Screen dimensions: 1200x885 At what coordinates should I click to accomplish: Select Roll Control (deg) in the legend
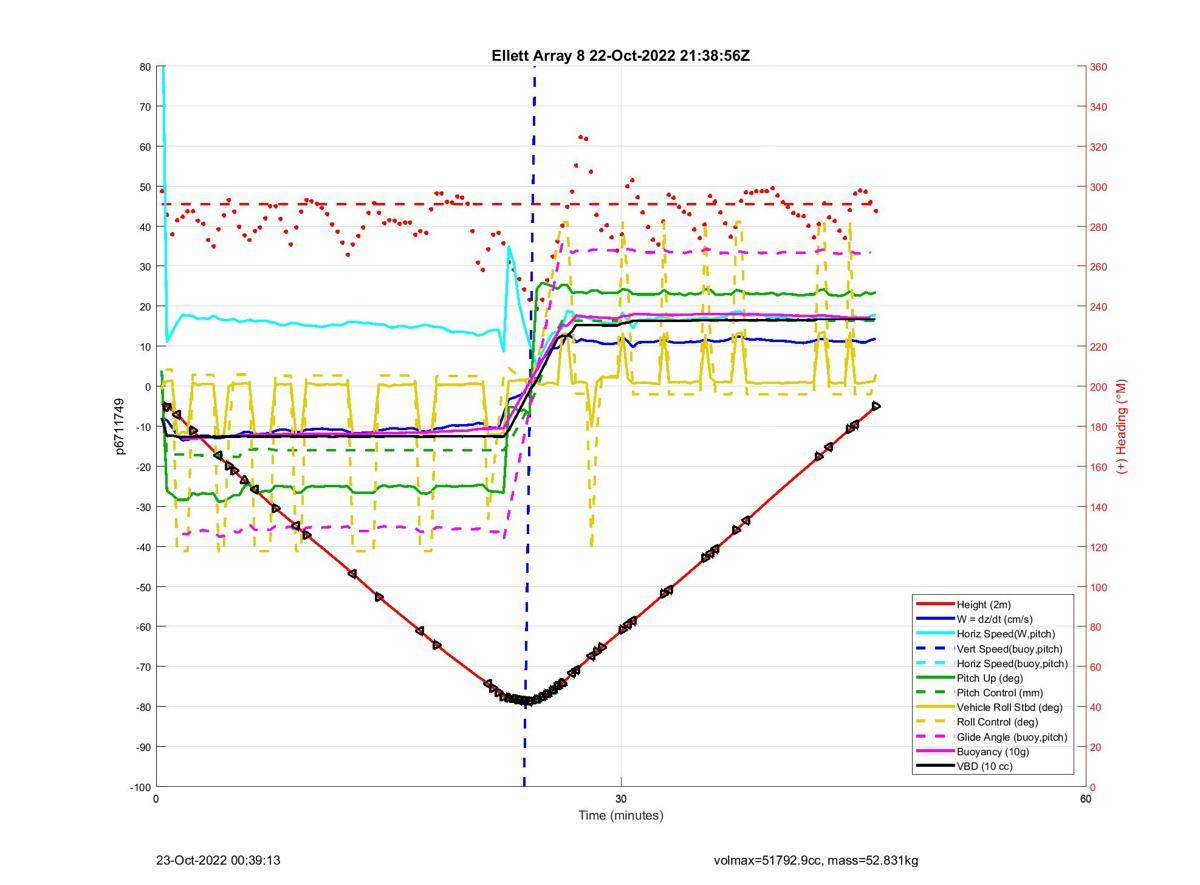997,722
